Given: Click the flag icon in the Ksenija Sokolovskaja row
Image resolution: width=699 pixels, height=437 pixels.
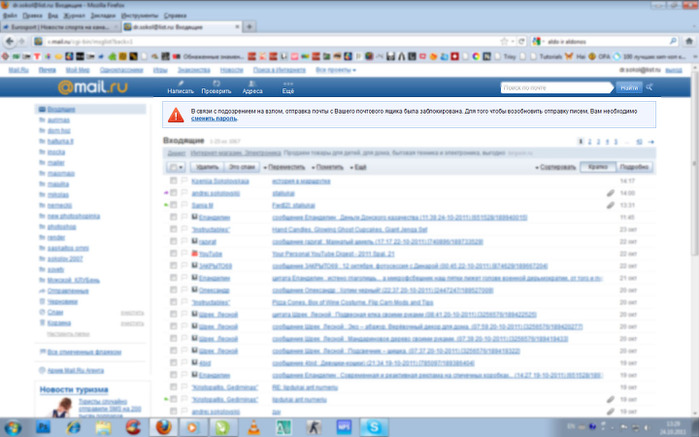Looking at the screenshot, I should pyautogui.click(x=184, y=181).
